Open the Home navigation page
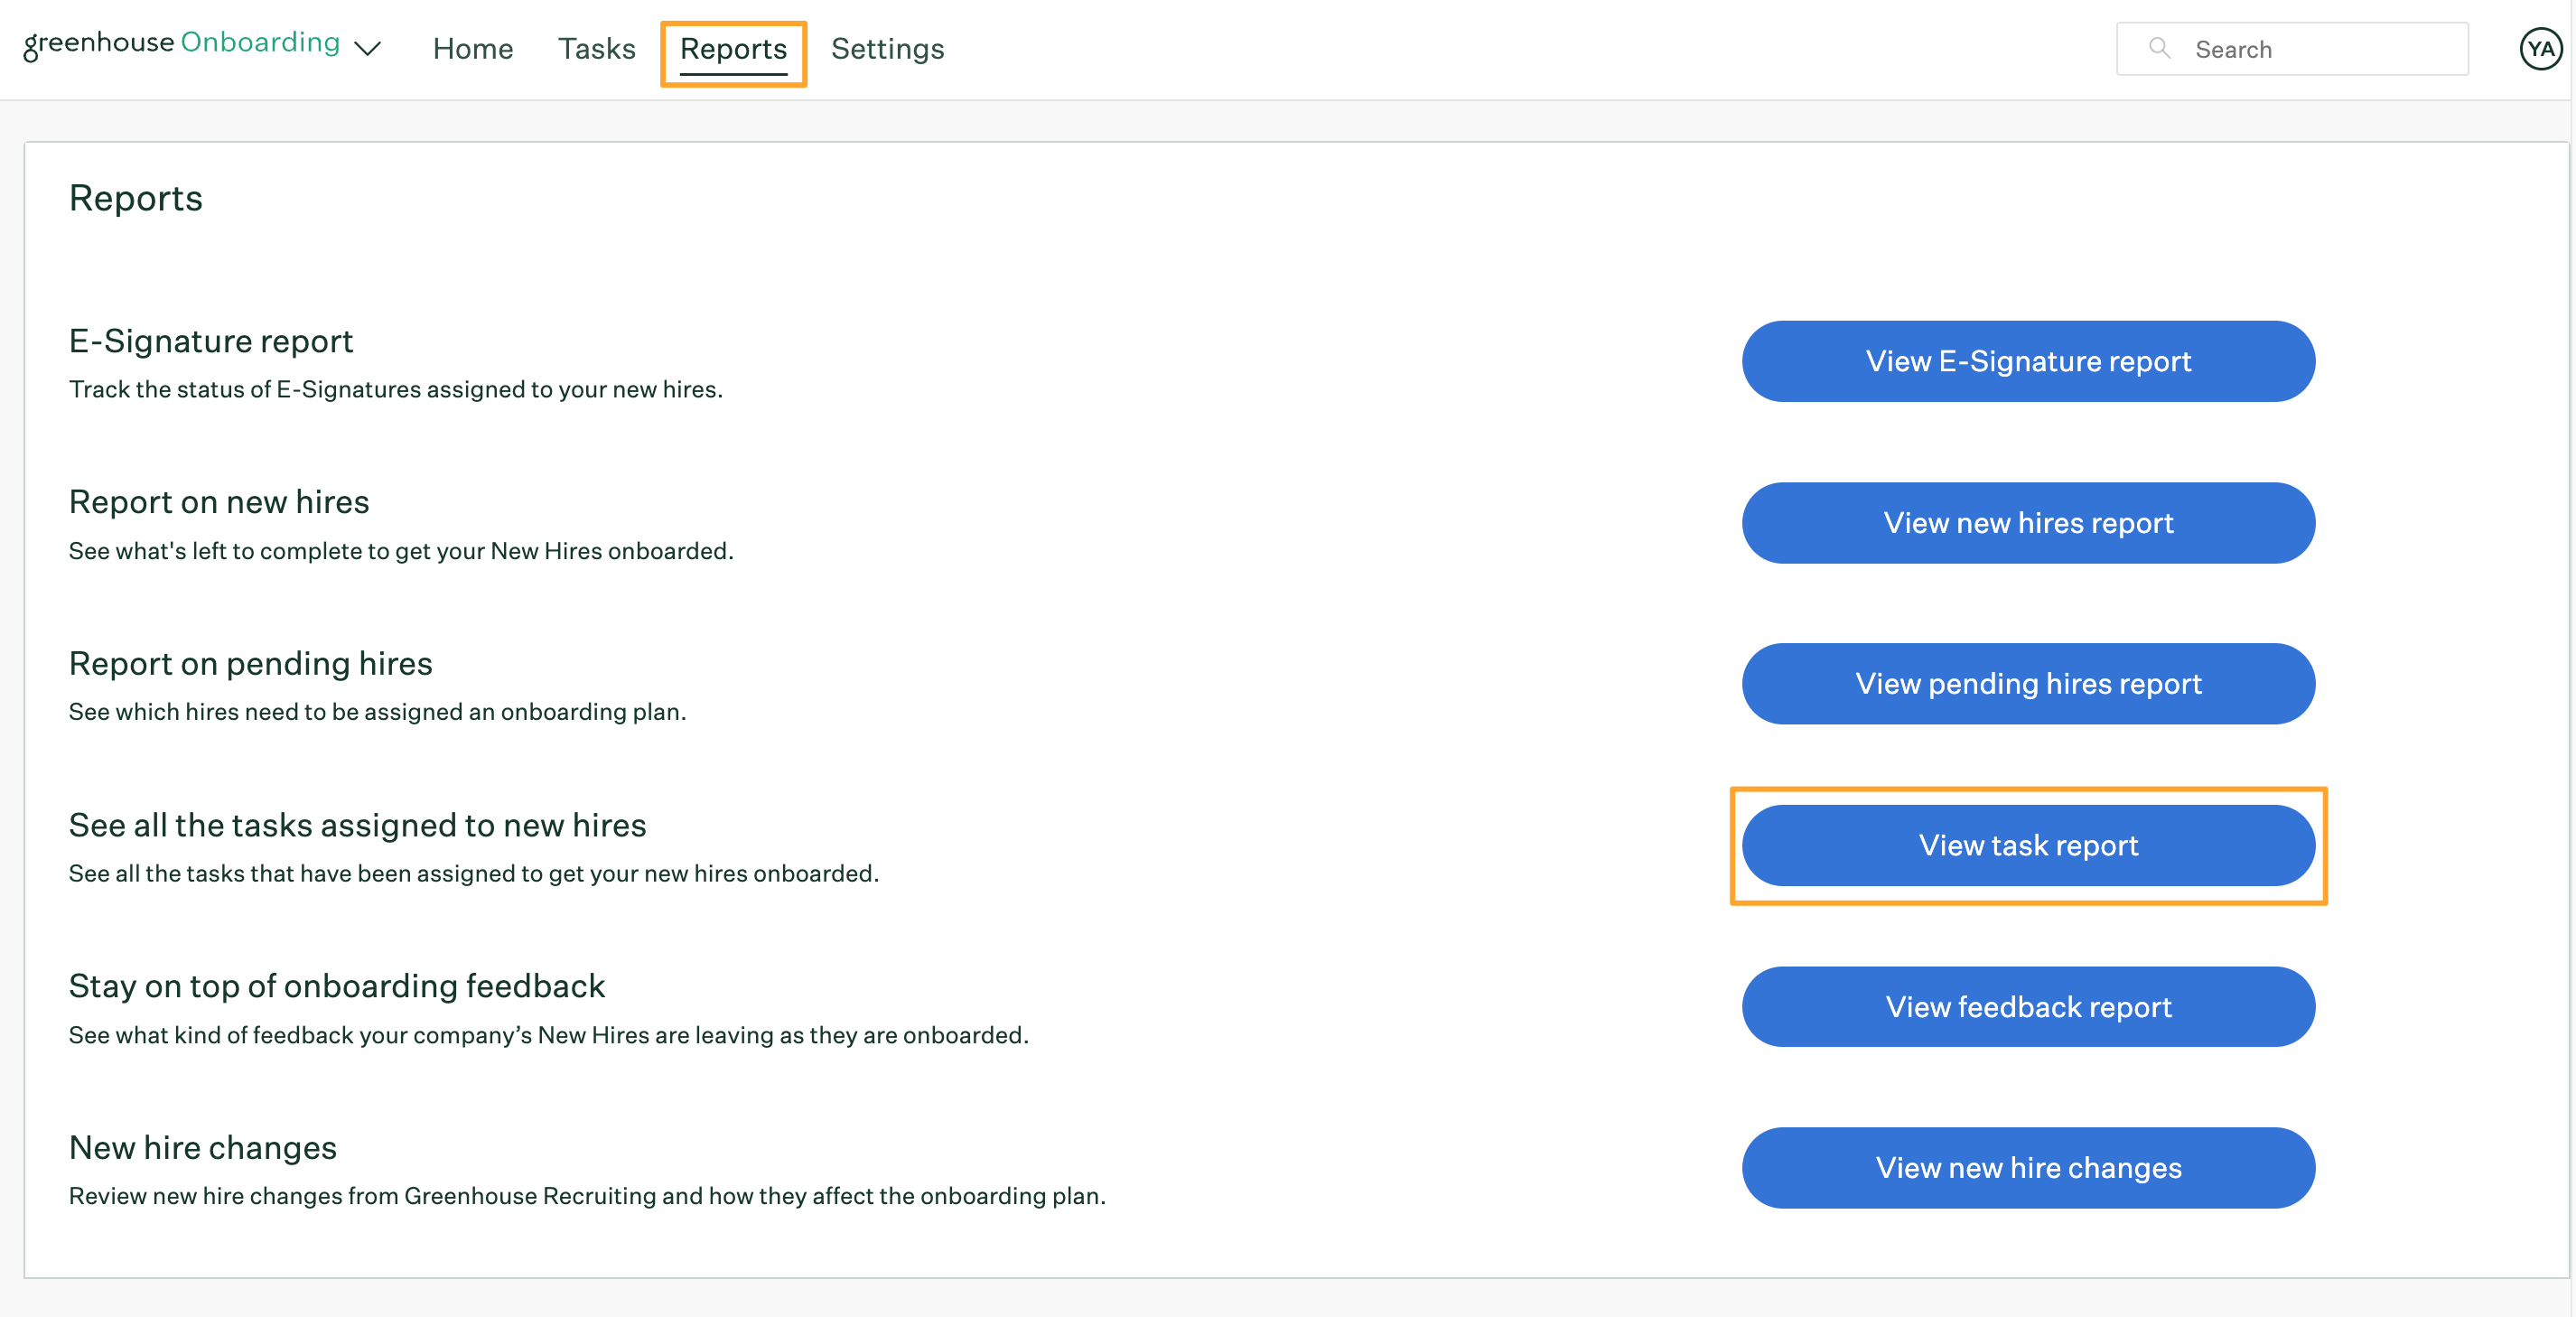This screenshot has width=2576, height=1317. tap(471, 49)
